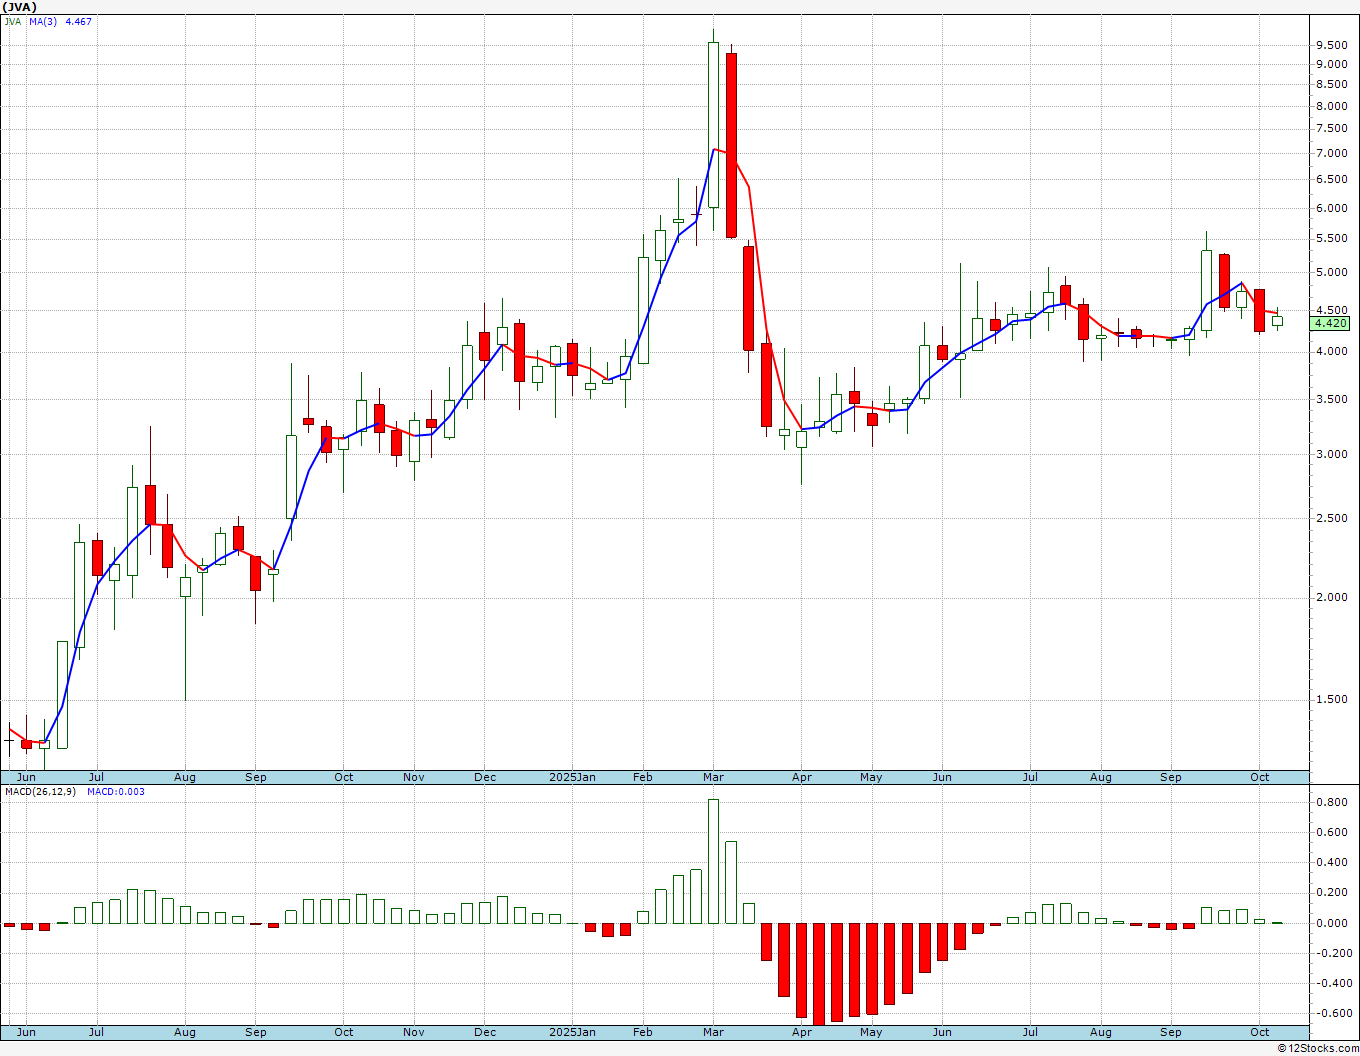Click the 3.500 price axis label
Screen dimensions: 1360x1056
pos(1331,399)
